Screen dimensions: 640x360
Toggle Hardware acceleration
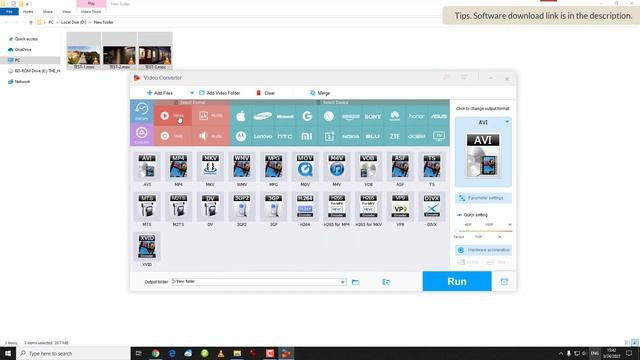pos(483,250)
